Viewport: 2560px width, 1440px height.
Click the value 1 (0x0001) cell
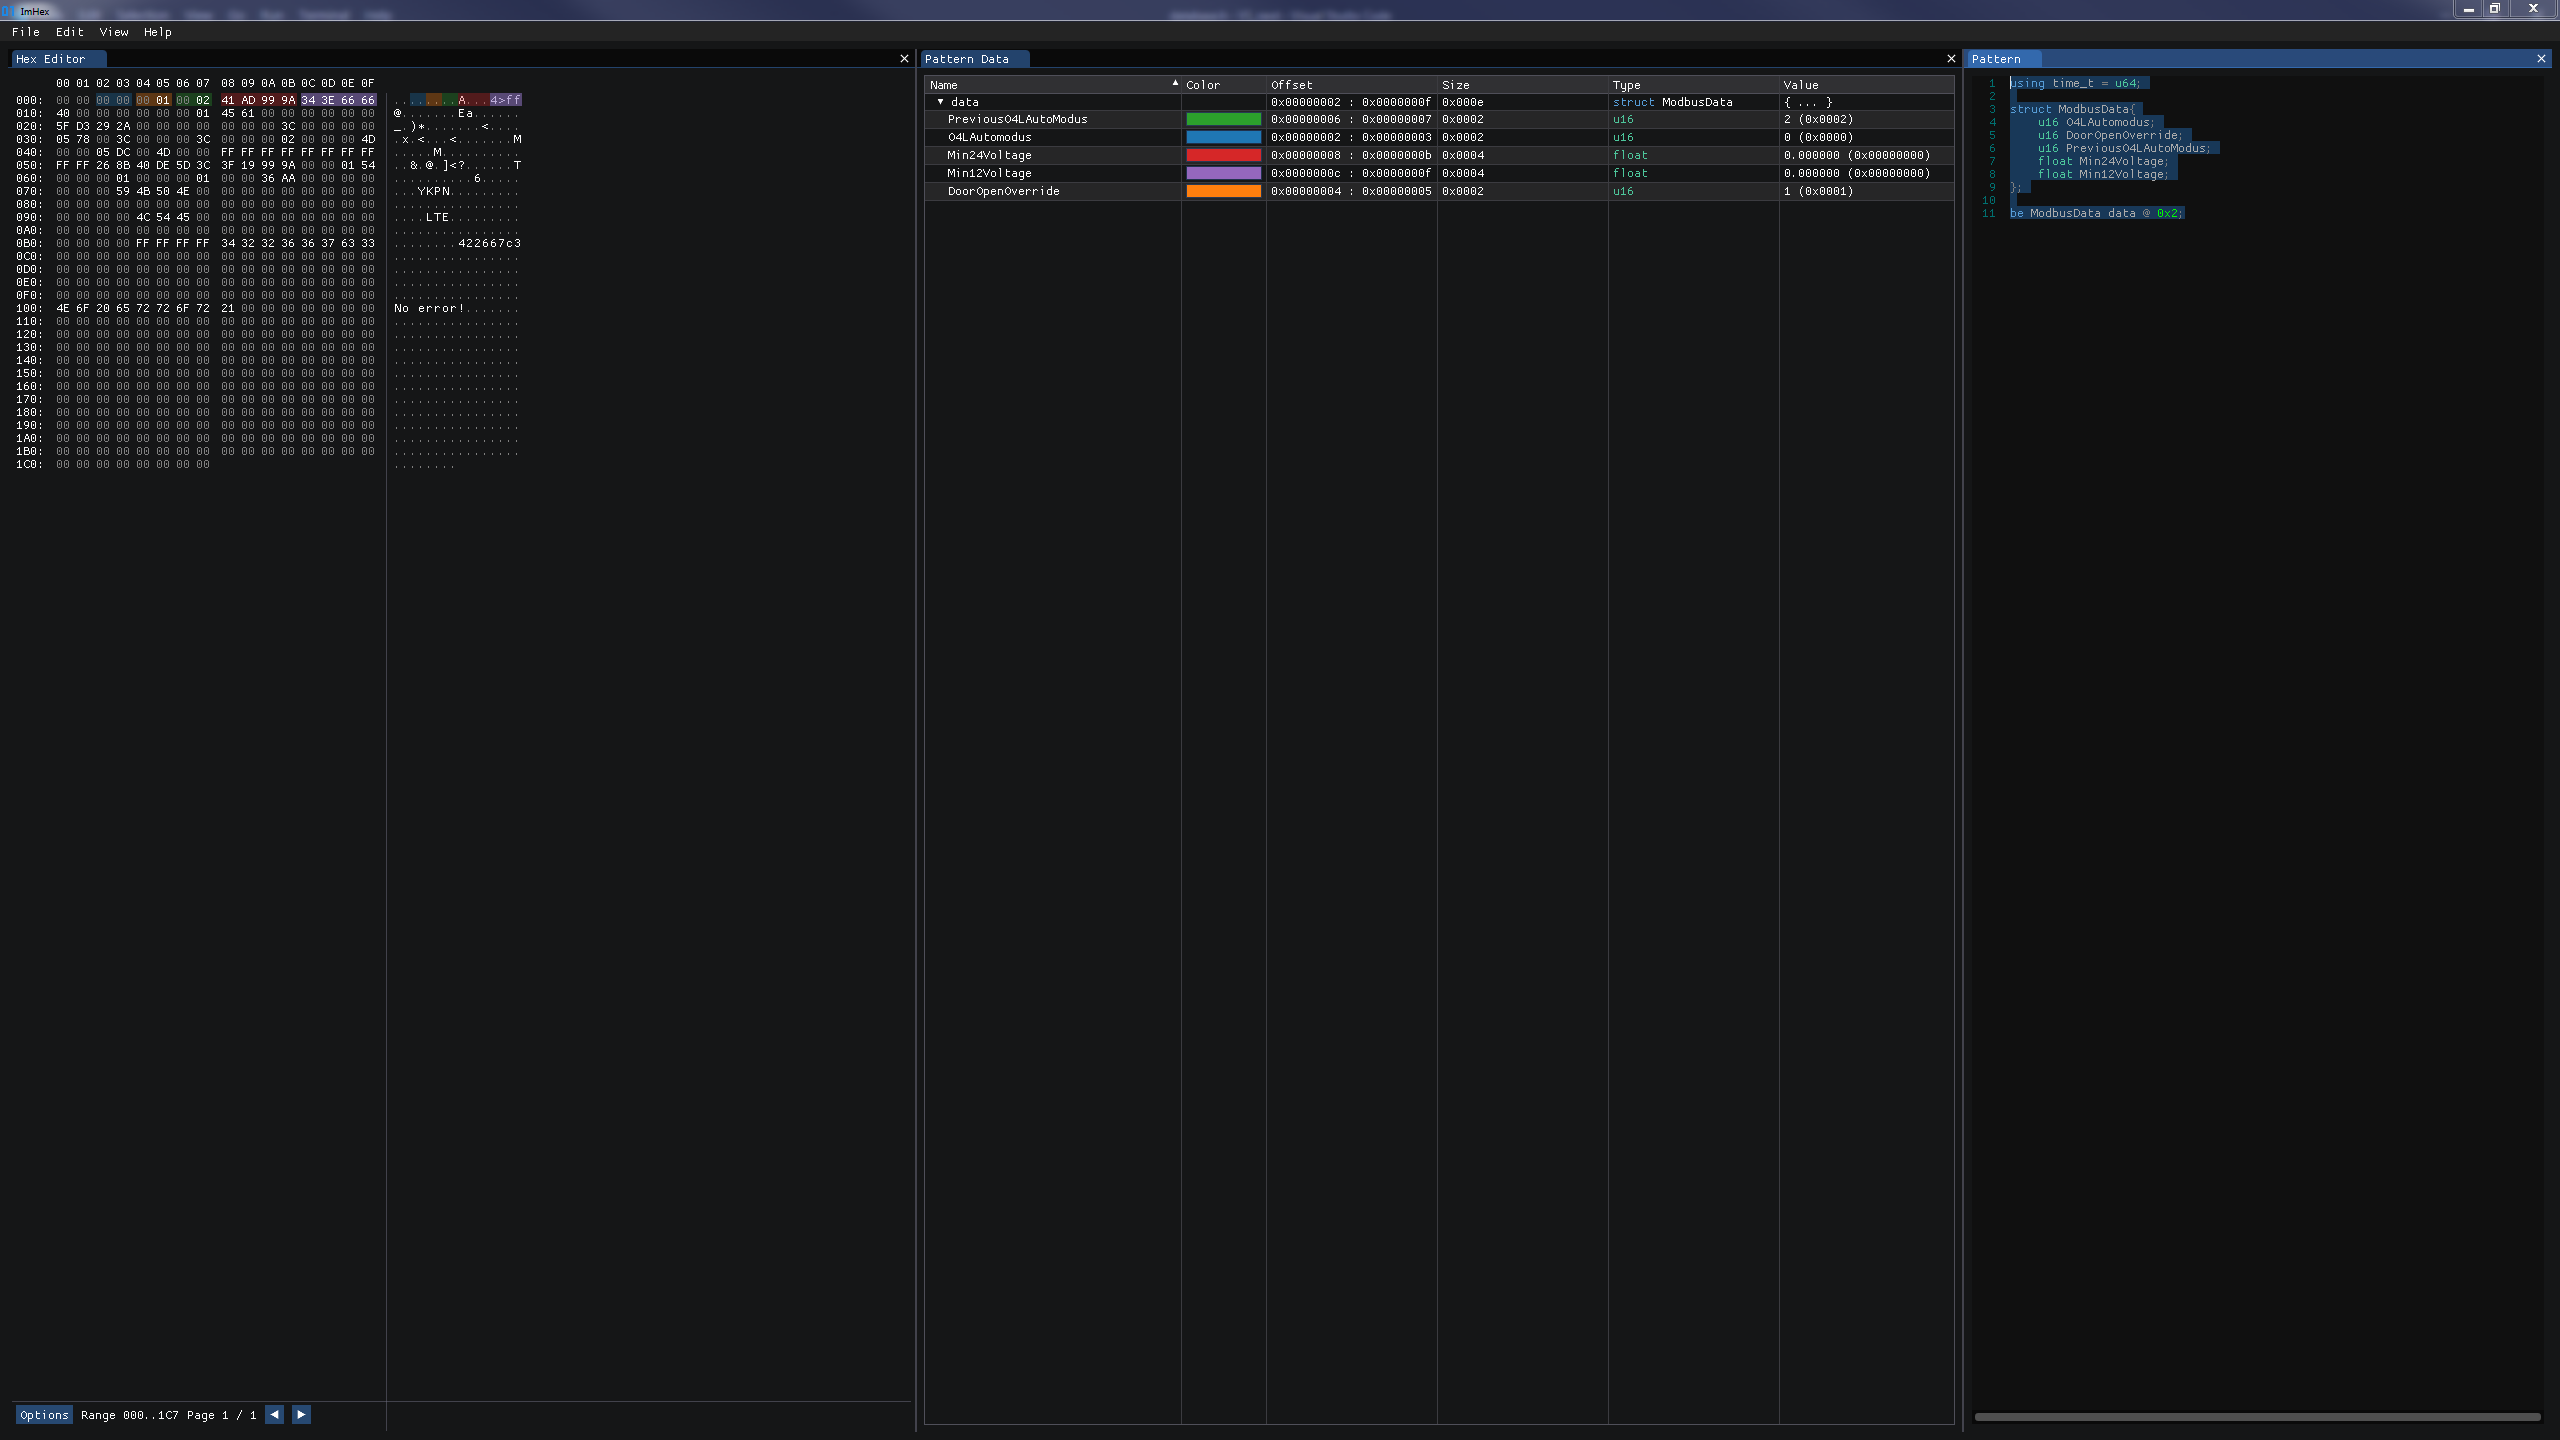point(1818,191)
